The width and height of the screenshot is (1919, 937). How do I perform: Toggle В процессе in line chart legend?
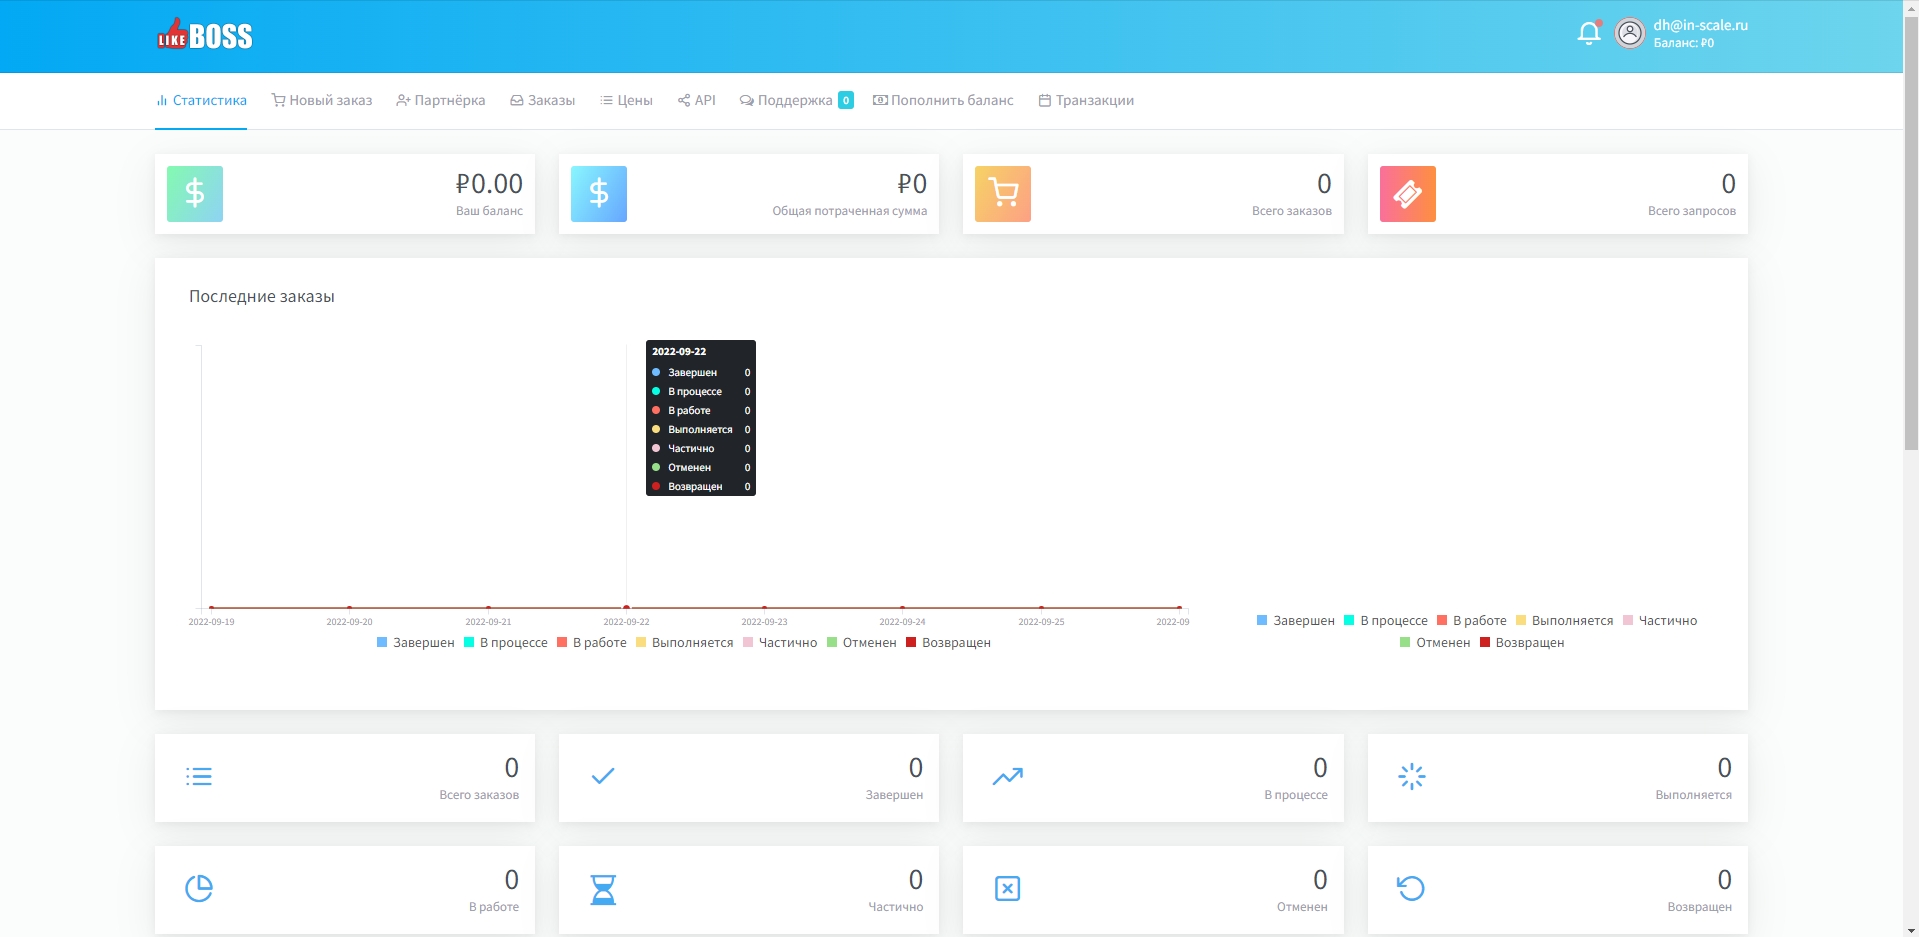tap(506, 643)
